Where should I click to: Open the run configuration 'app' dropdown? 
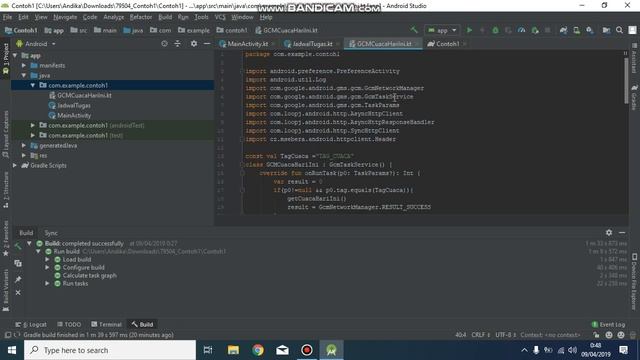442,30
